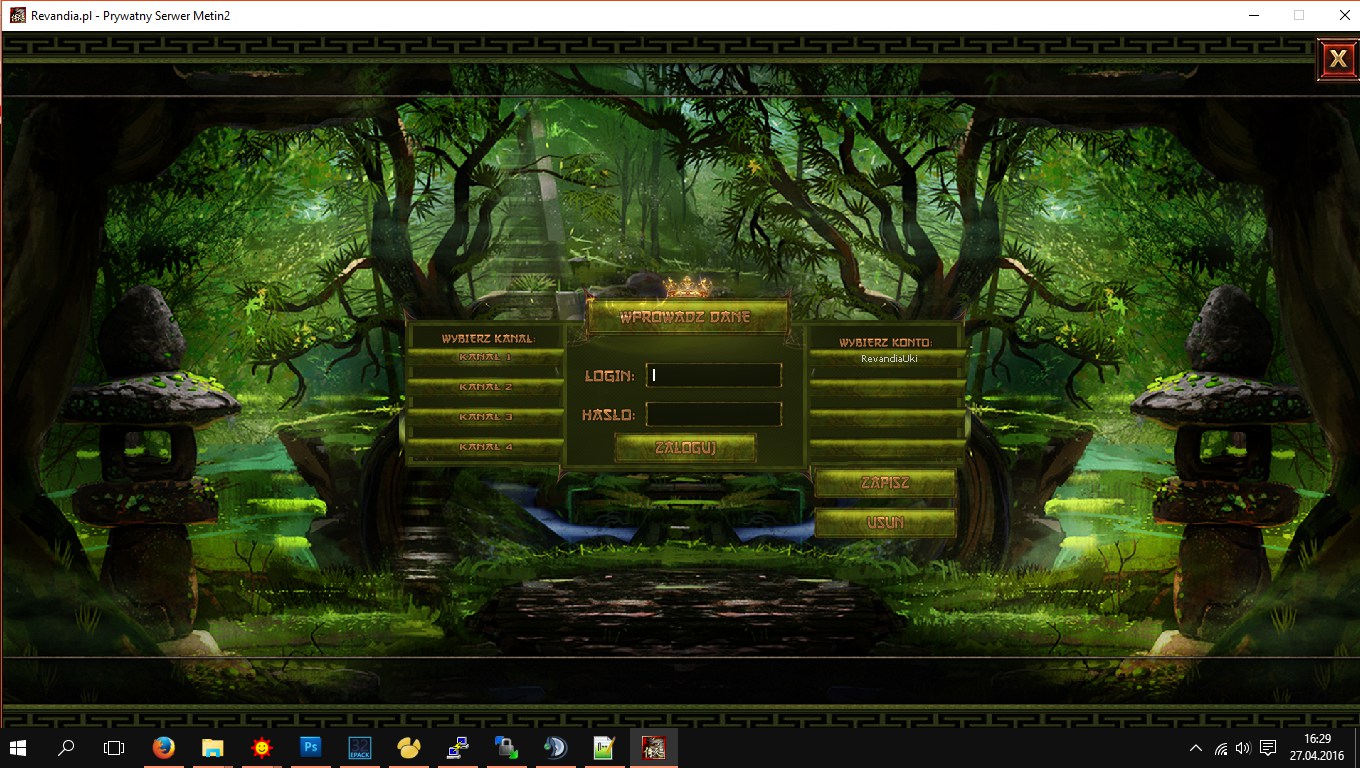Click the Revandia.pl window title text
Image resolution: width=1360 pixels, height=768 pixels.
point(131,15)
